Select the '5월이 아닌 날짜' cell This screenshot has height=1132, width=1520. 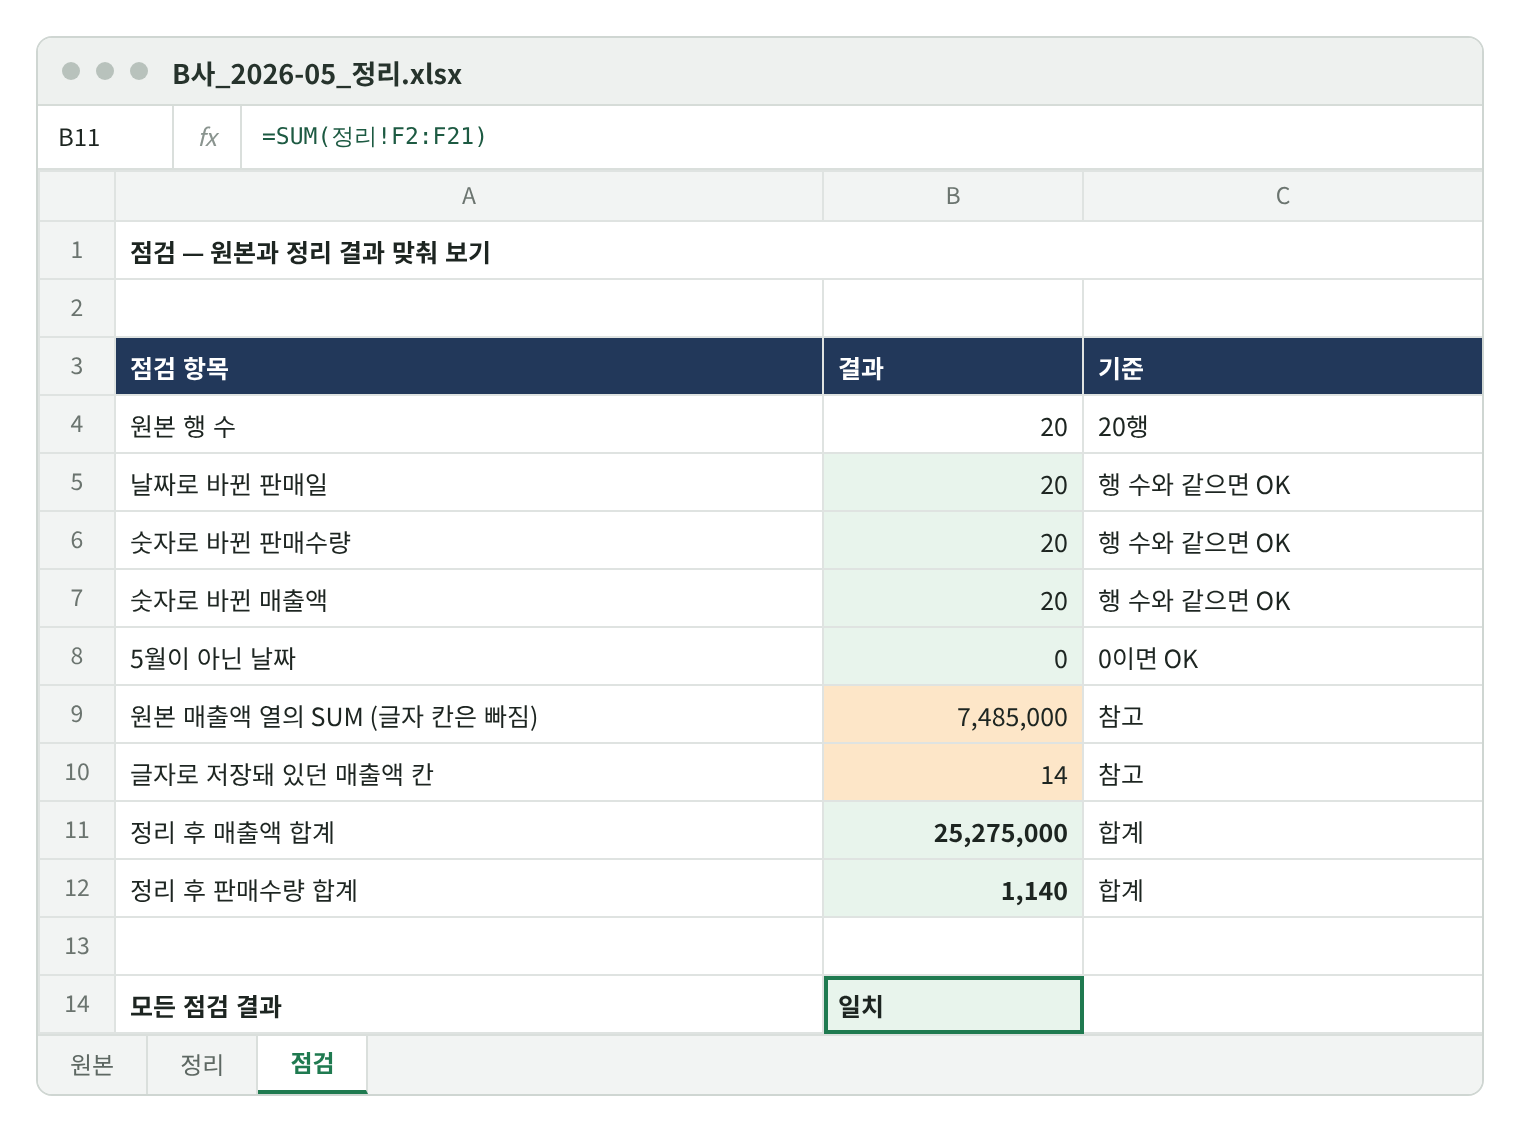[469, 657]
